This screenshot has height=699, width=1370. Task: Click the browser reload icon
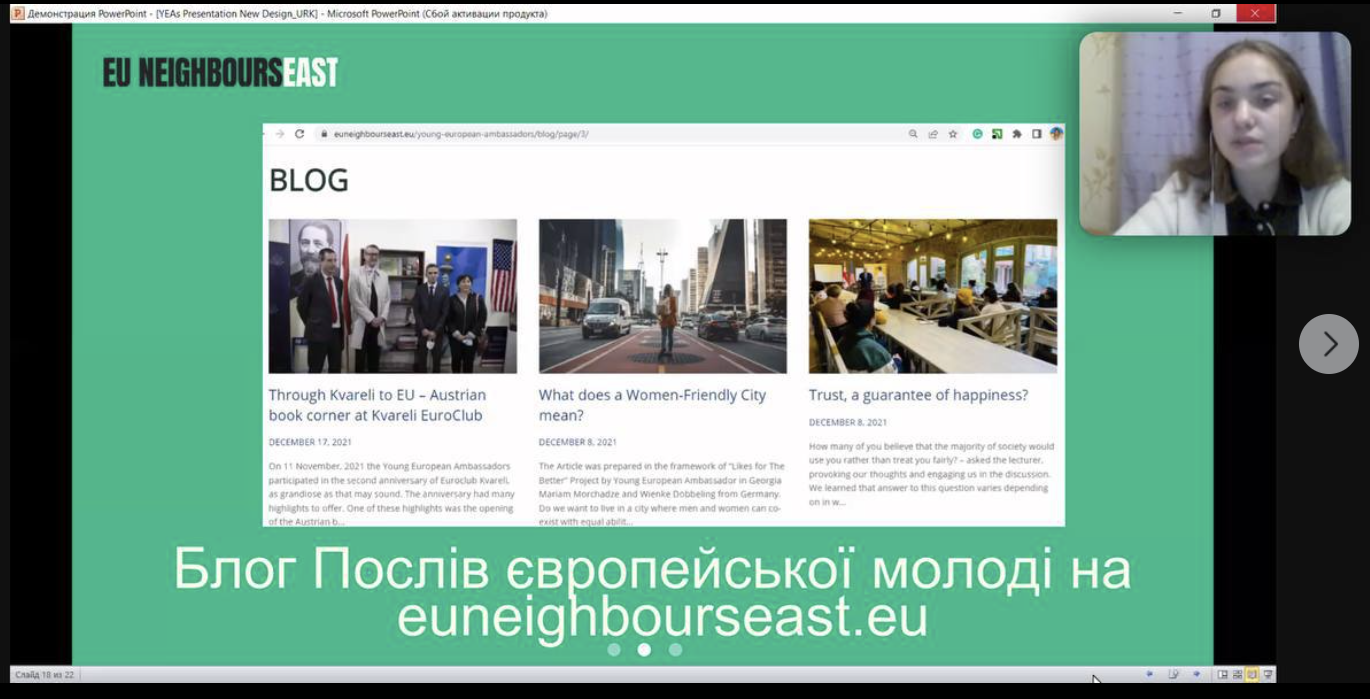pyautogui.click(x=299, y=134)
